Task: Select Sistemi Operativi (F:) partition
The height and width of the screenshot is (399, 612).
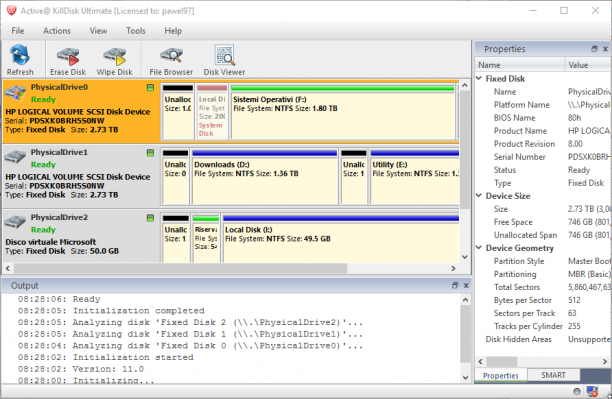Action: [x=343, y=112]
